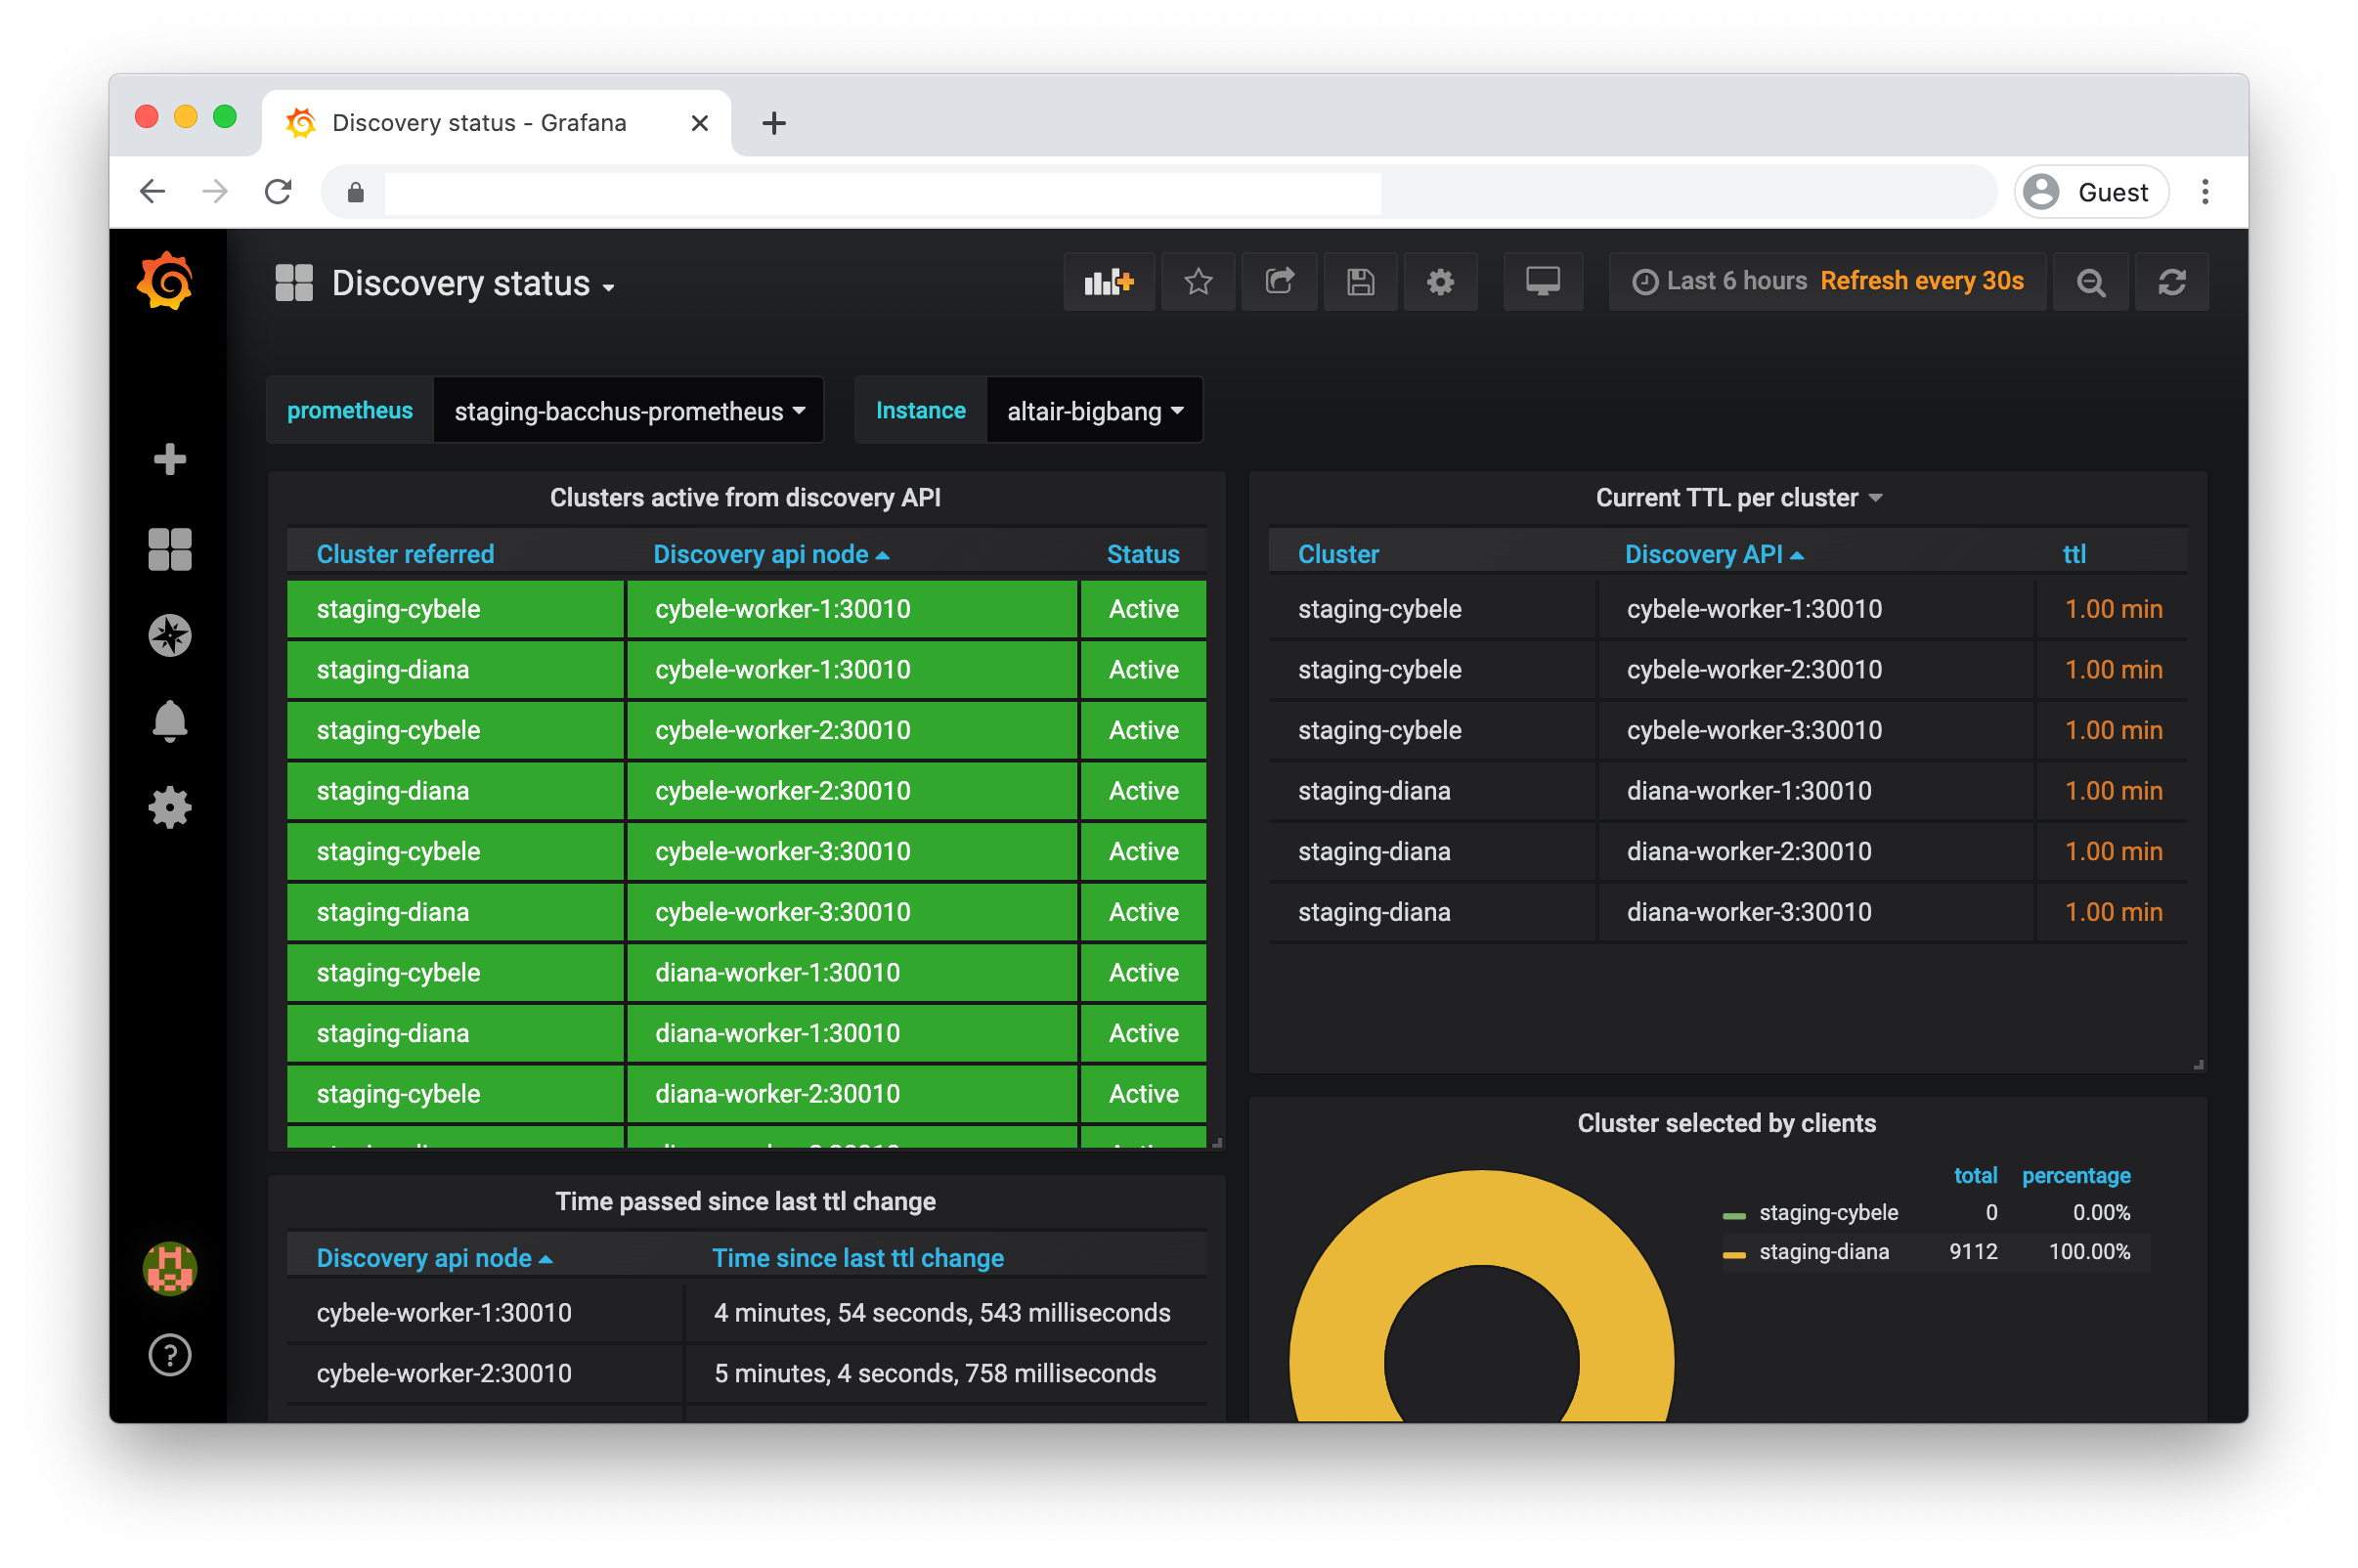
Task: Sort by Cluster column in TTL panel
Action: pyautogui.click(x=1338, y=554)
